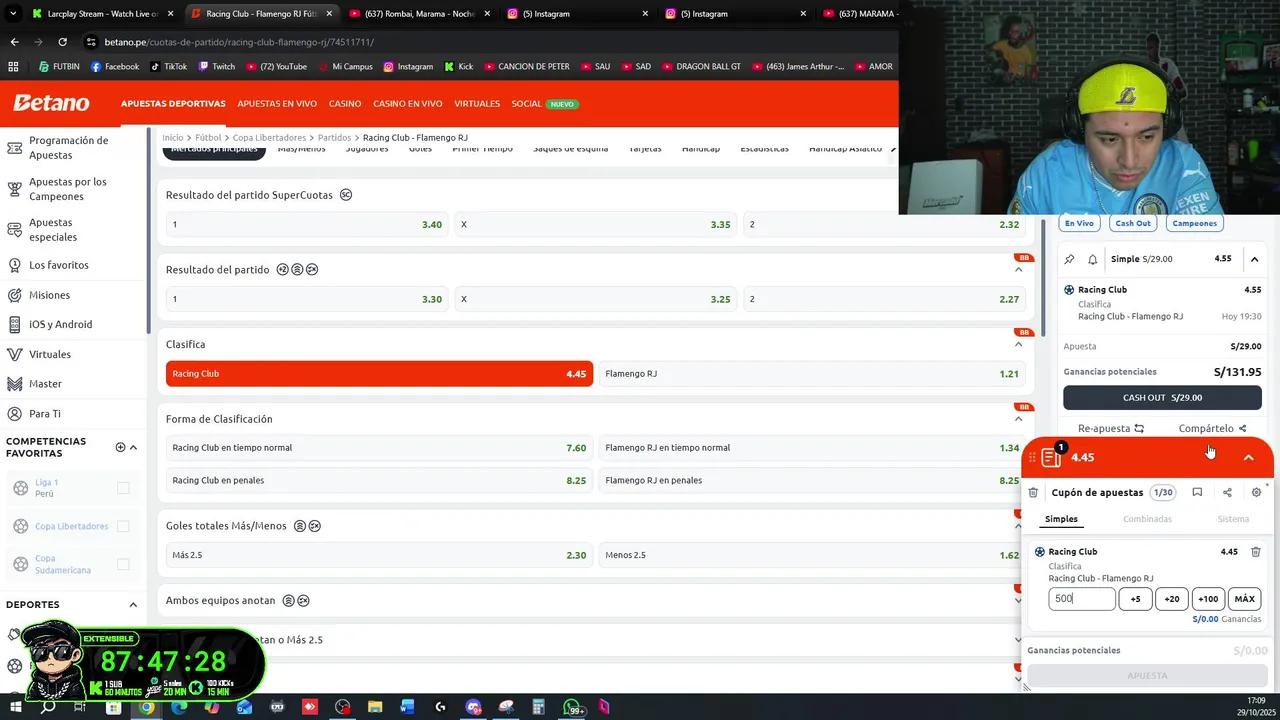The image size is (1280, 720).
Task: Open Master in sidebar
Action: pyautogui.click(x=45, y=383)
